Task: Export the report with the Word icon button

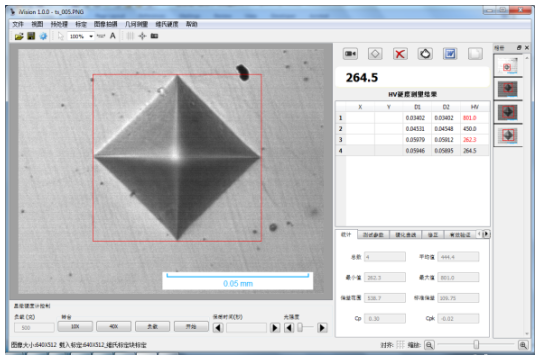Action: point(450,54)
